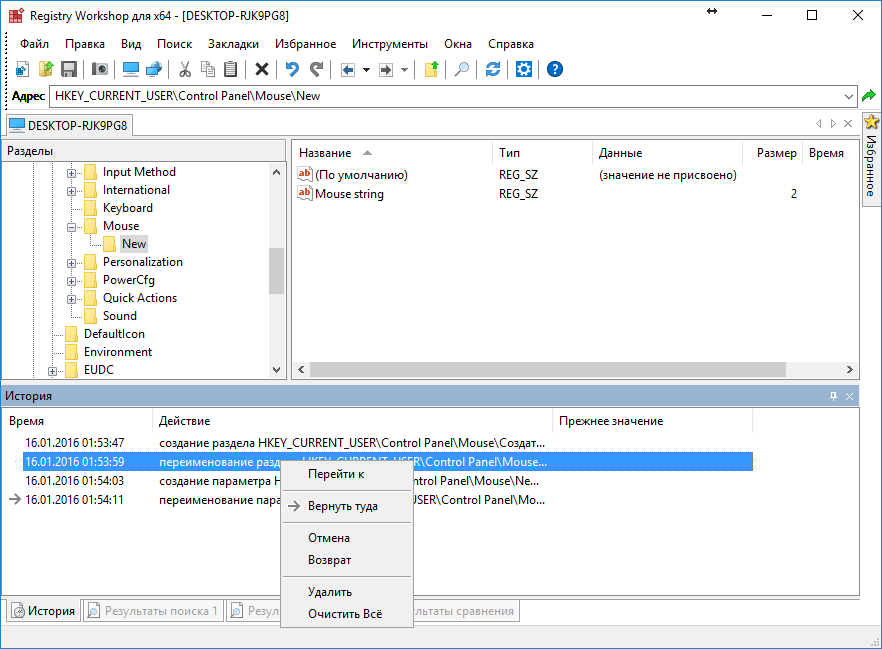Collapse the Mouse tree node

click(71, 227)
